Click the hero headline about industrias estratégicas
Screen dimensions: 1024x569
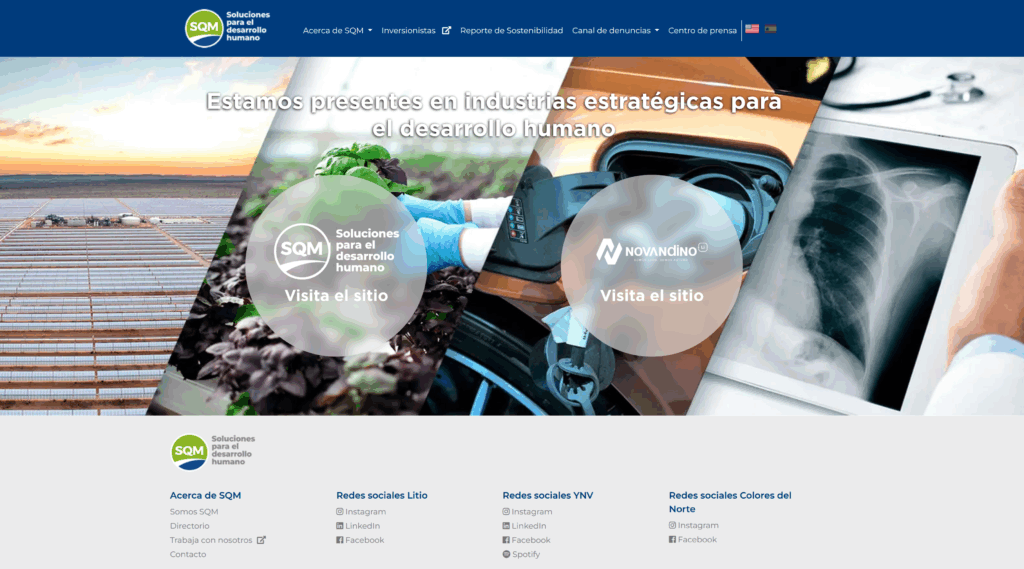click(494, 114)
